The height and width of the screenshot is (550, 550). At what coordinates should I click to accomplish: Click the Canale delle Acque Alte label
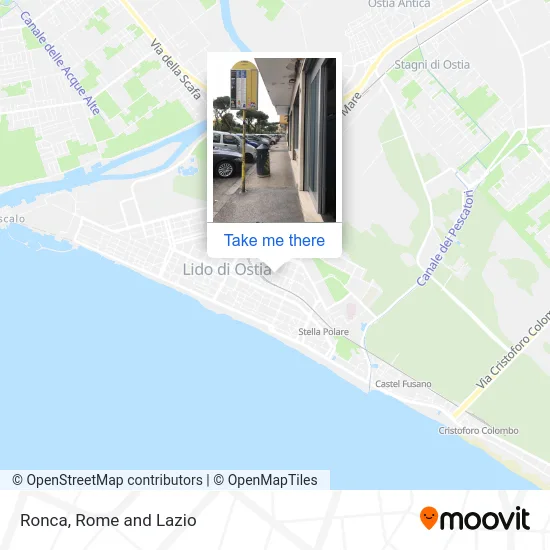click(x=60, y=63)
